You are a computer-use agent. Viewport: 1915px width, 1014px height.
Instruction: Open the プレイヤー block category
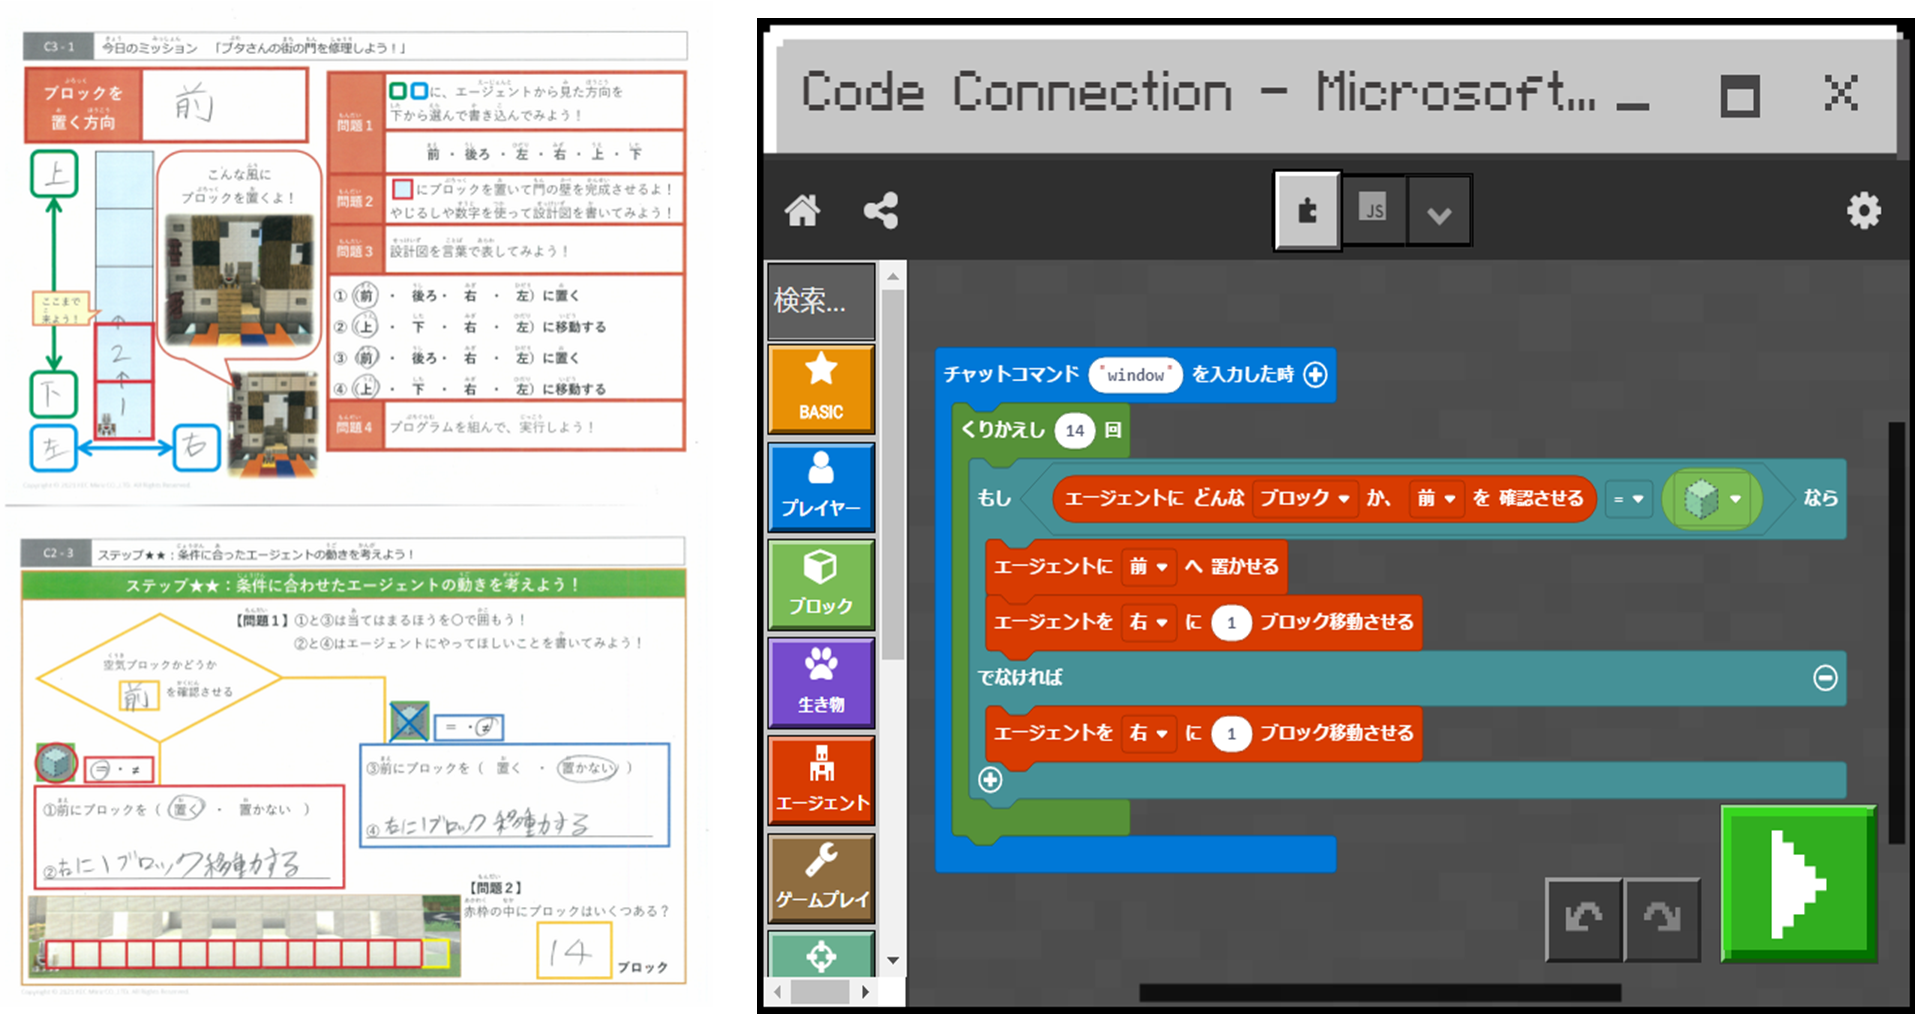[x=821, y=486]
